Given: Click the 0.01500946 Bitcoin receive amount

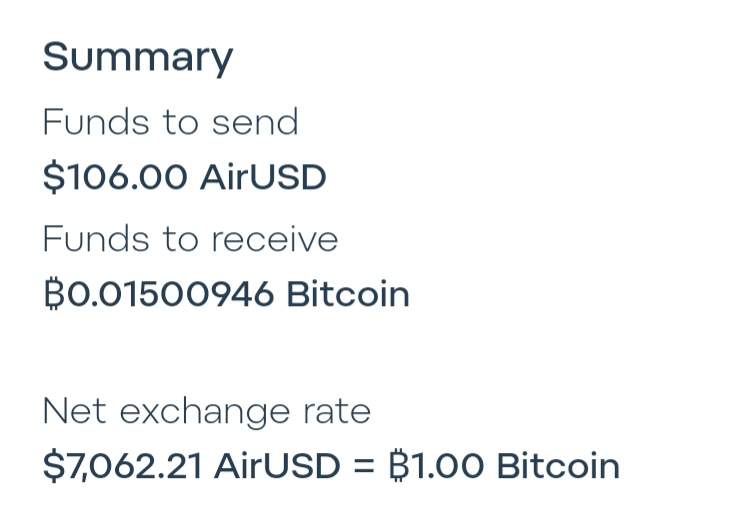Looking at the screenshot, I should pyautogui.click(x=226, y=295).
